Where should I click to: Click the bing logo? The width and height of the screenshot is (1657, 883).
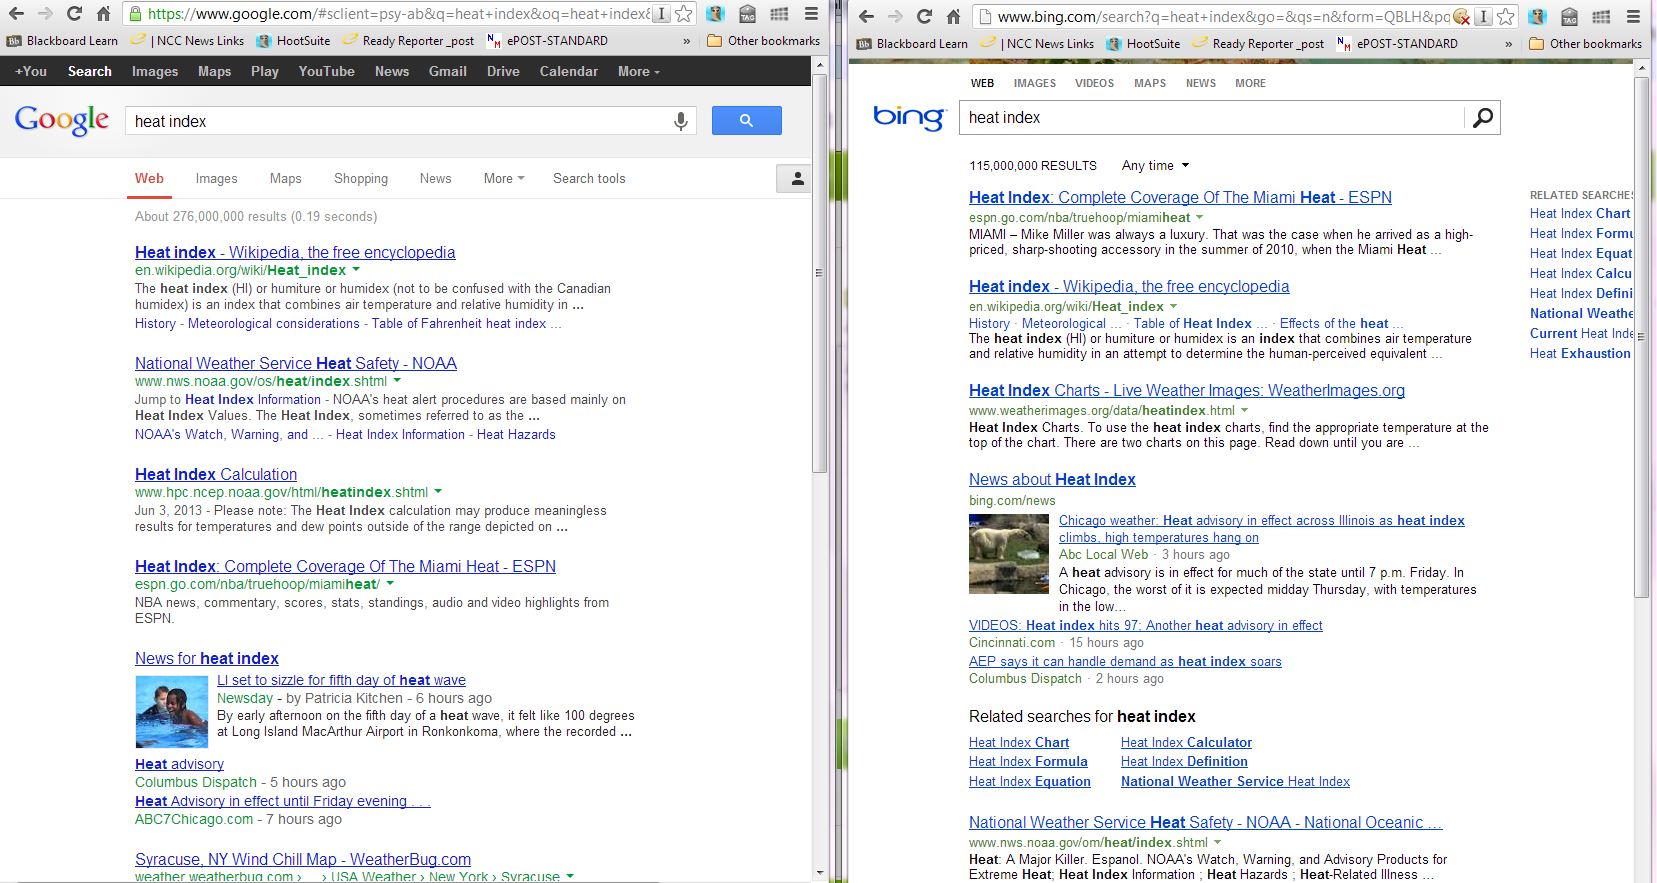(x=908, y=117)
